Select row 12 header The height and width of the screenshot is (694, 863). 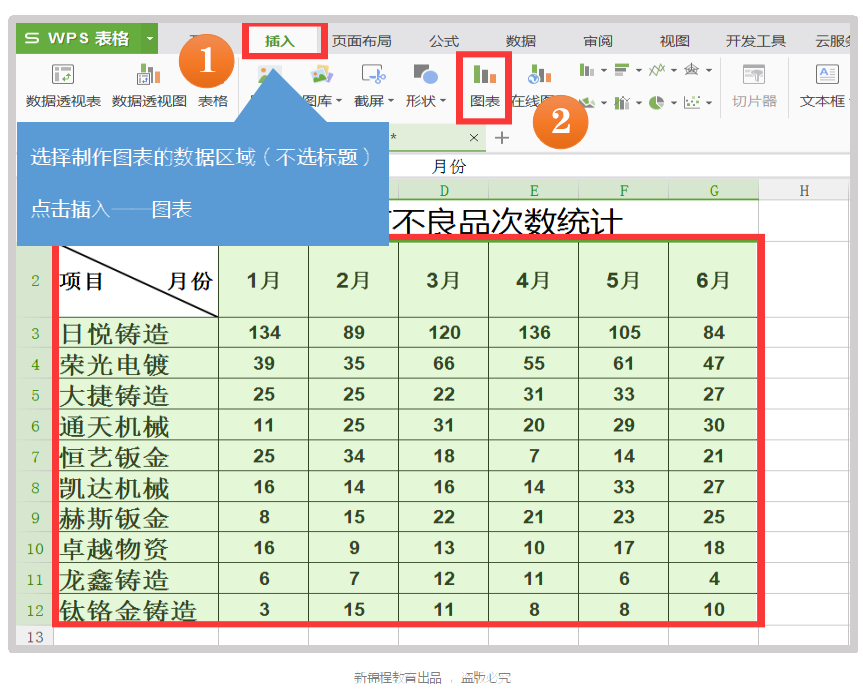pos(35,610)
